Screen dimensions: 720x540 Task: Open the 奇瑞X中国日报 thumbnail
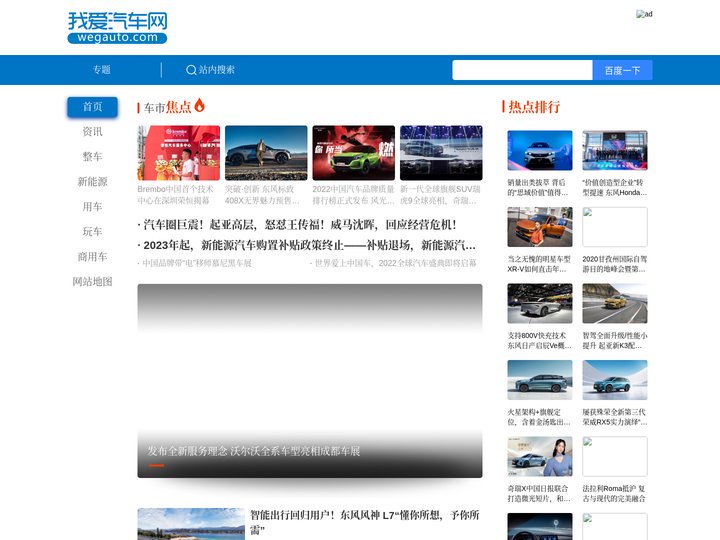click(x=540, y=456)
